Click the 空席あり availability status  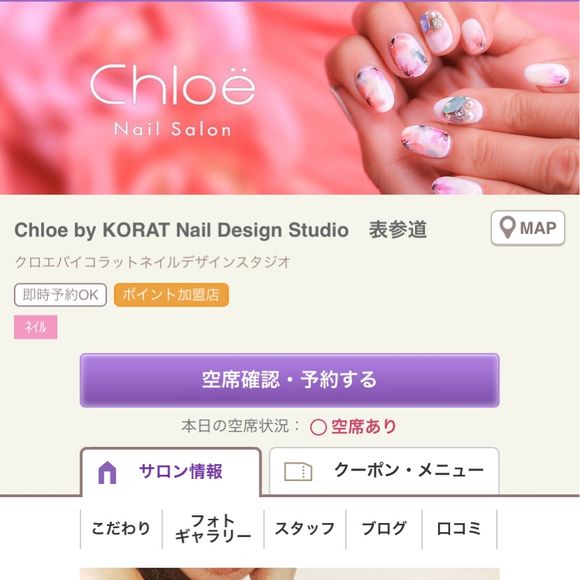pyautogui.click(x=363, y=426)
